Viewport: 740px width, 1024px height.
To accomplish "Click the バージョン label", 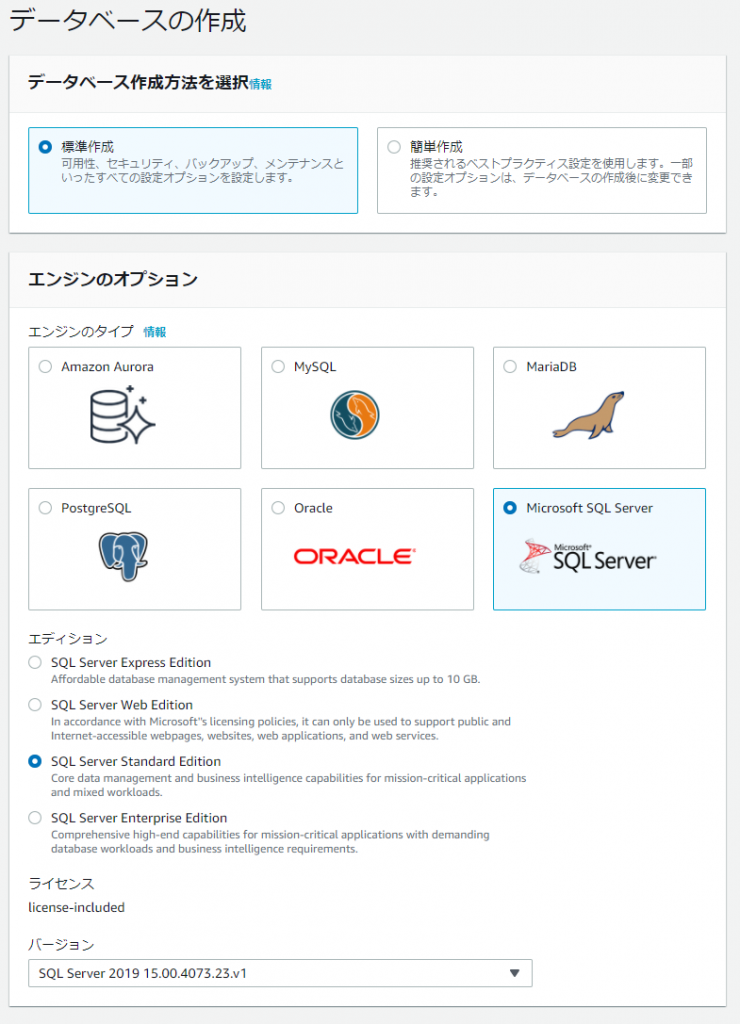I will point(61,944).
